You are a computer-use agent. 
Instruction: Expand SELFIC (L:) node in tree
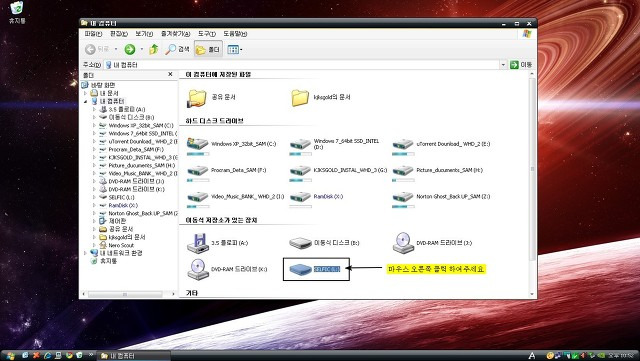click(x=94, y=197)
